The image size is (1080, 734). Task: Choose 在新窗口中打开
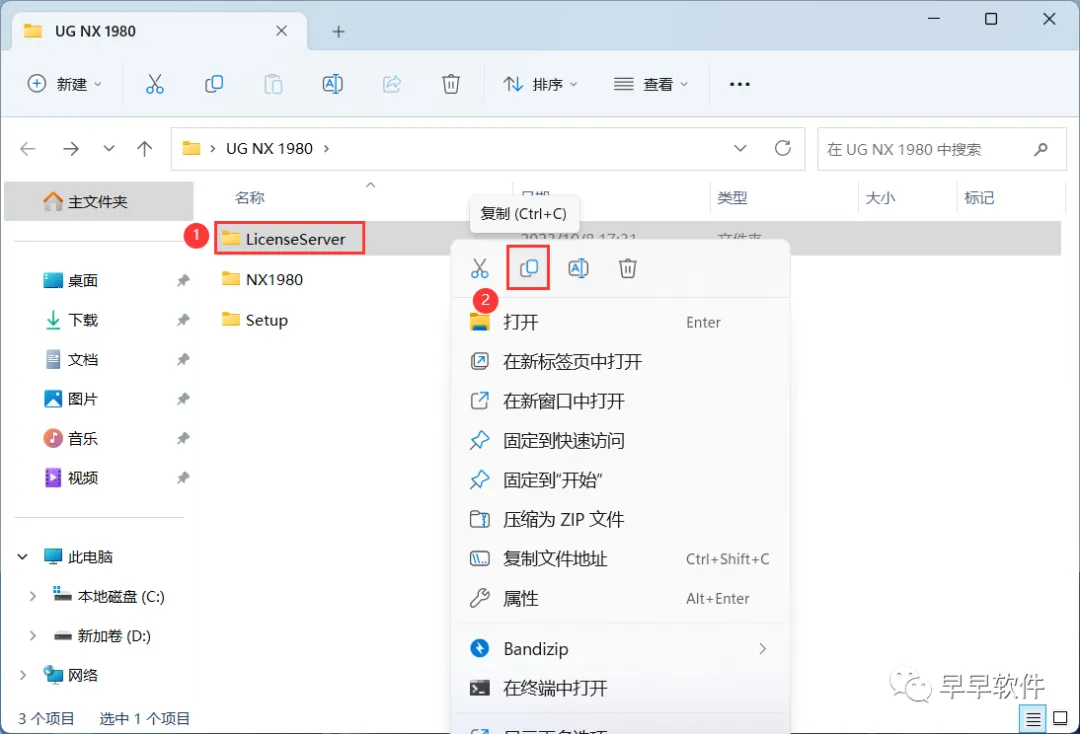pyautogui.click(x=620, y=401)
